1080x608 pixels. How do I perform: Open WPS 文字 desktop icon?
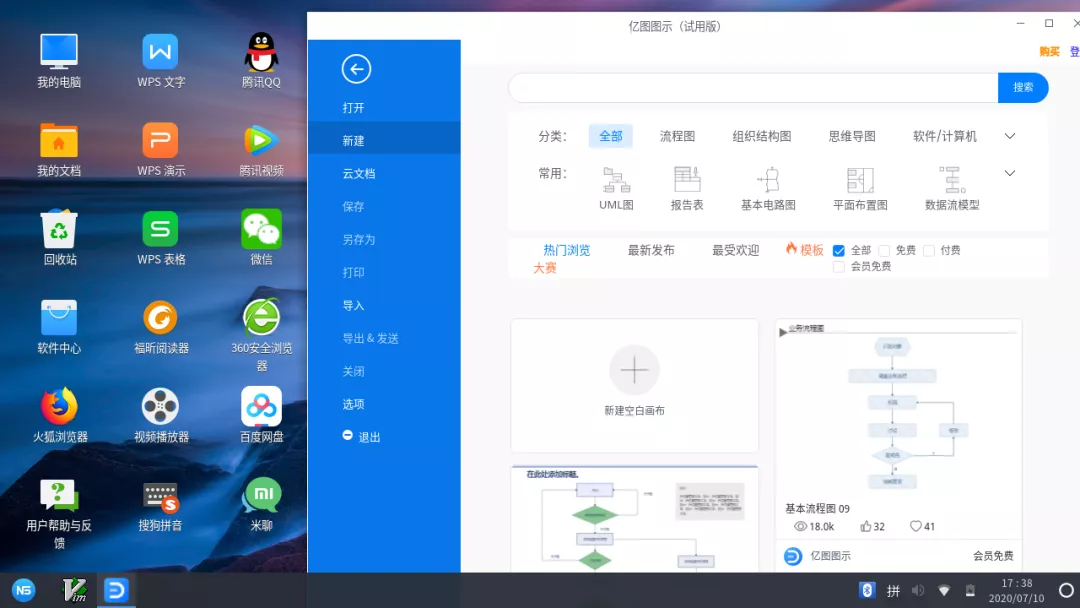160,61
